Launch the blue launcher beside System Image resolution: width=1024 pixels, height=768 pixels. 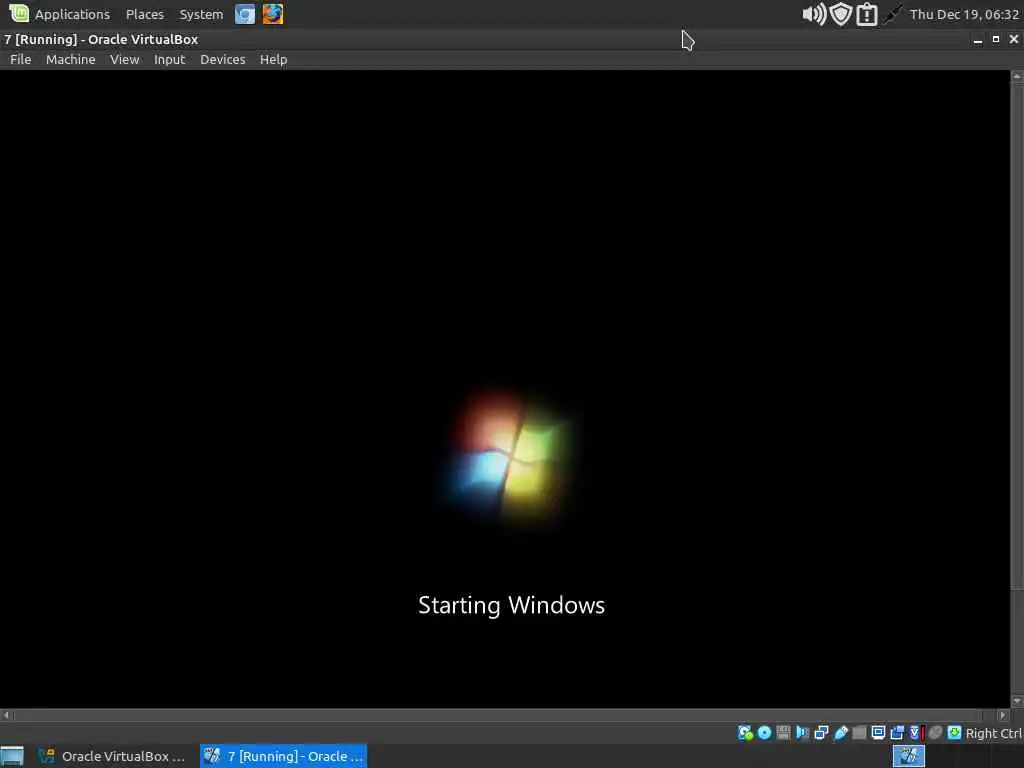[245, 14]
